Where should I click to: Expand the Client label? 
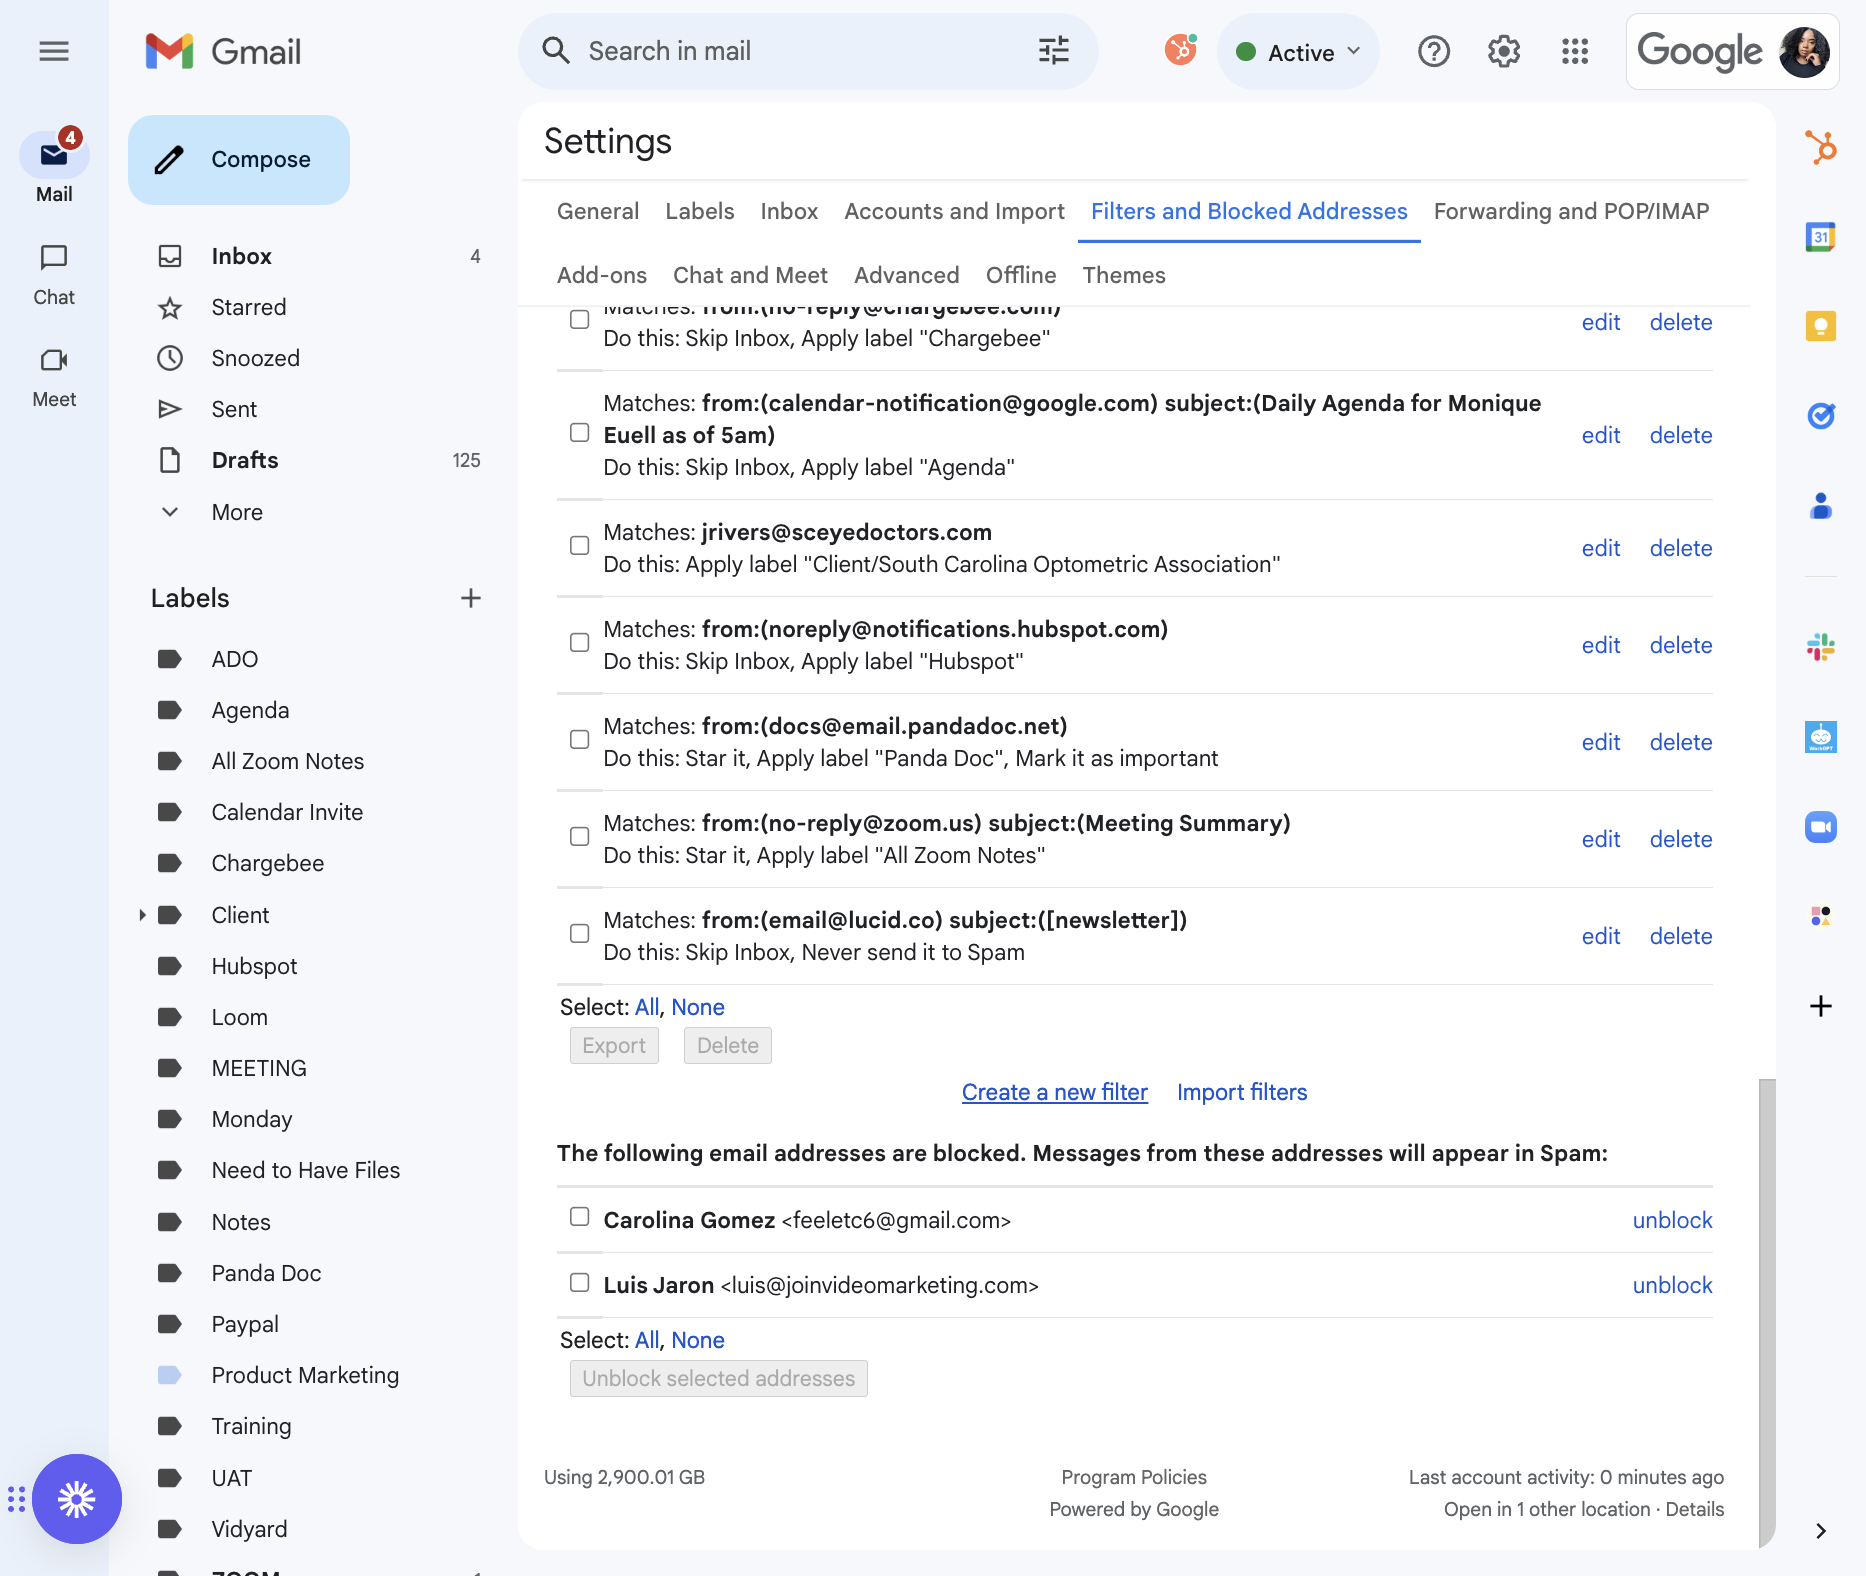tap(142, 915)
